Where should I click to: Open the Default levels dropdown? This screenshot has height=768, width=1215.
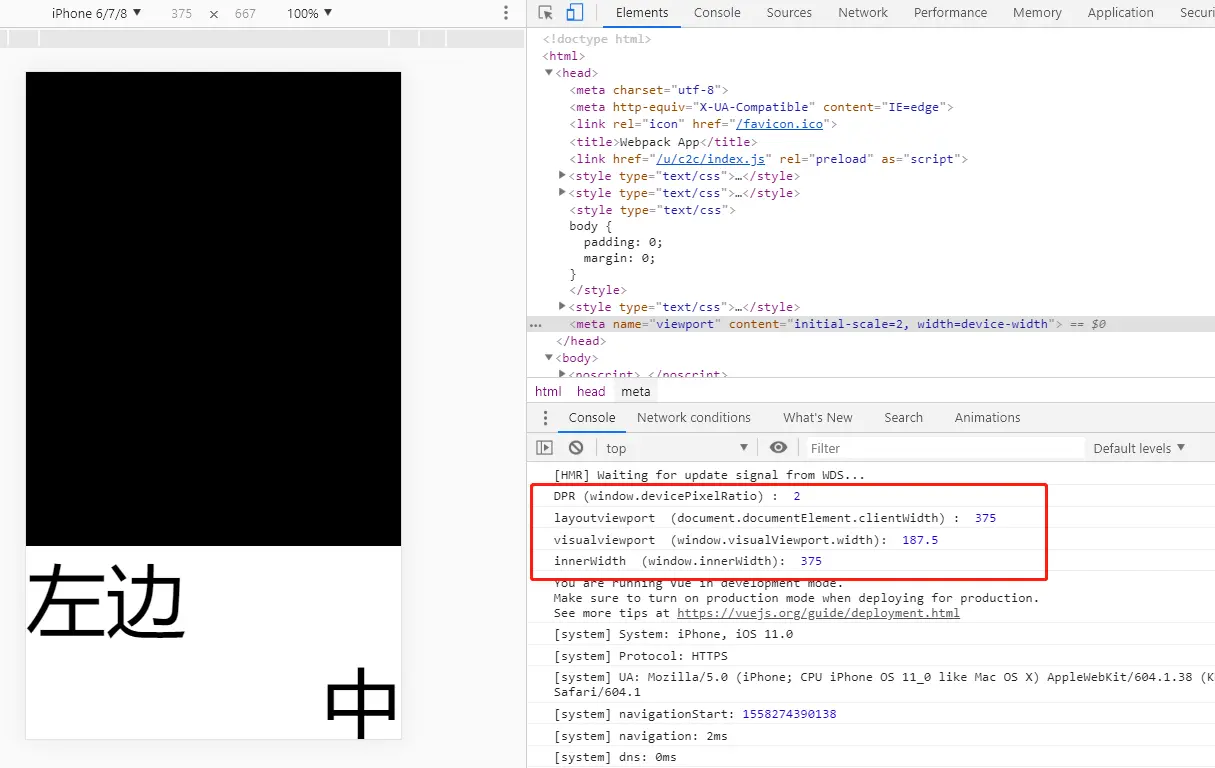point(1139,448)
